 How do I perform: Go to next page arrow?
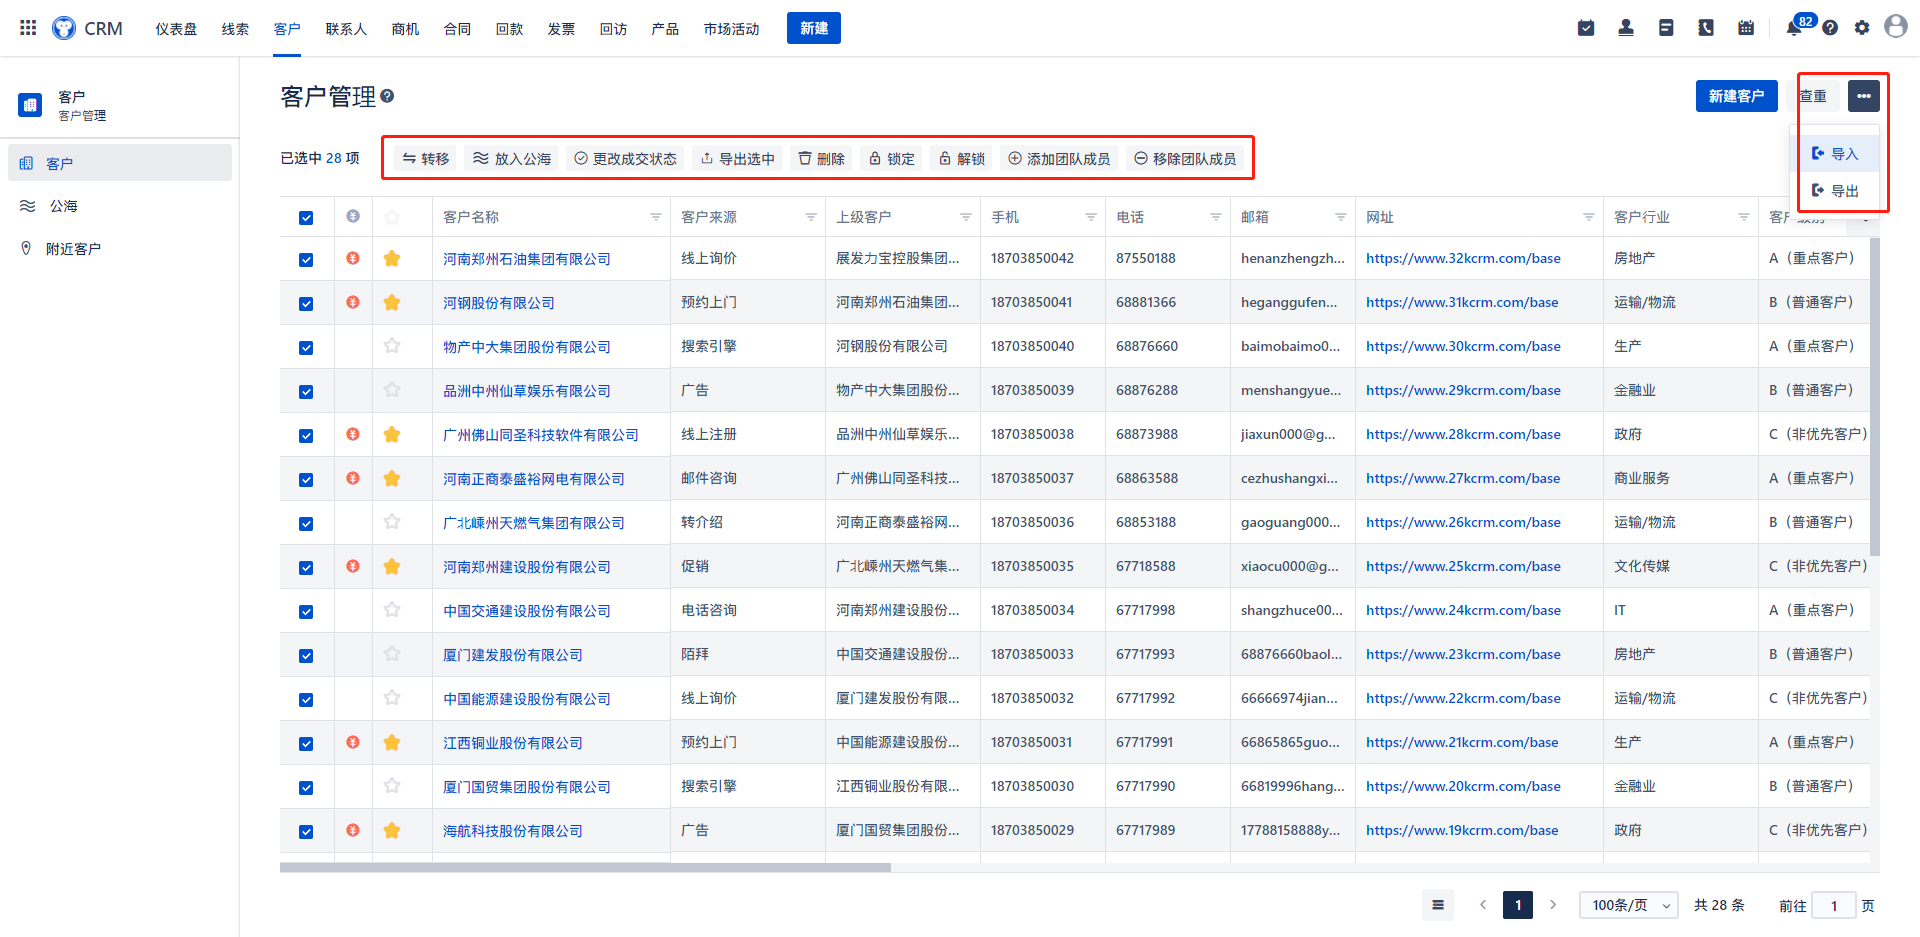1553,905
